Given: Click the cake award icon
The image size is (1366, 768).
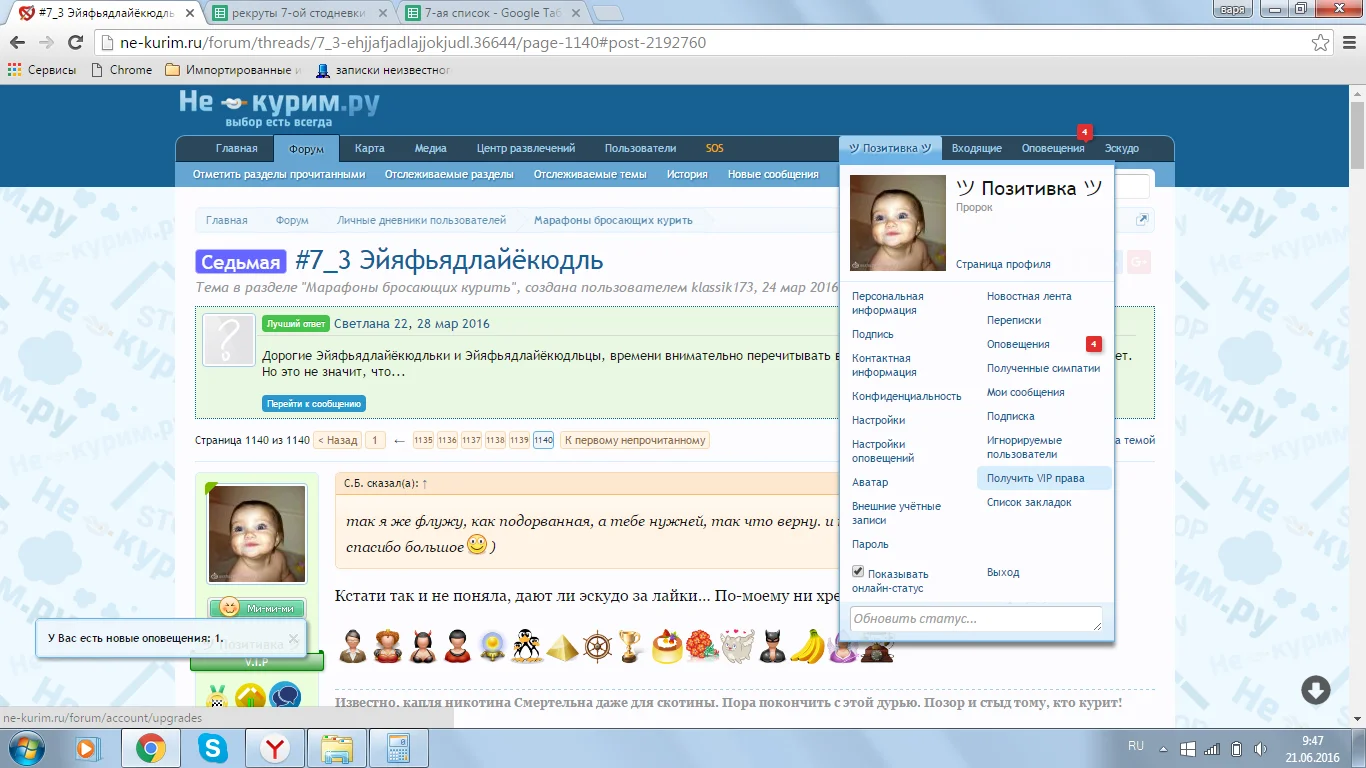Looking at the screenshot, I should [x=667, y=646].
